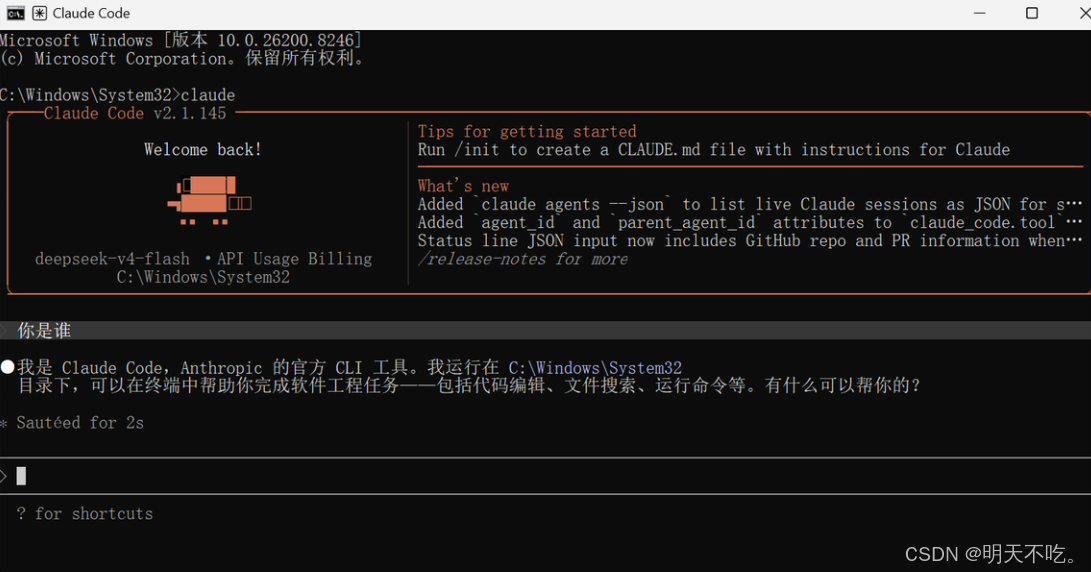This screenshot has width=1091, height=572.
Task: Click the cmd terminal icon in title bar
Action: [15, 13]
